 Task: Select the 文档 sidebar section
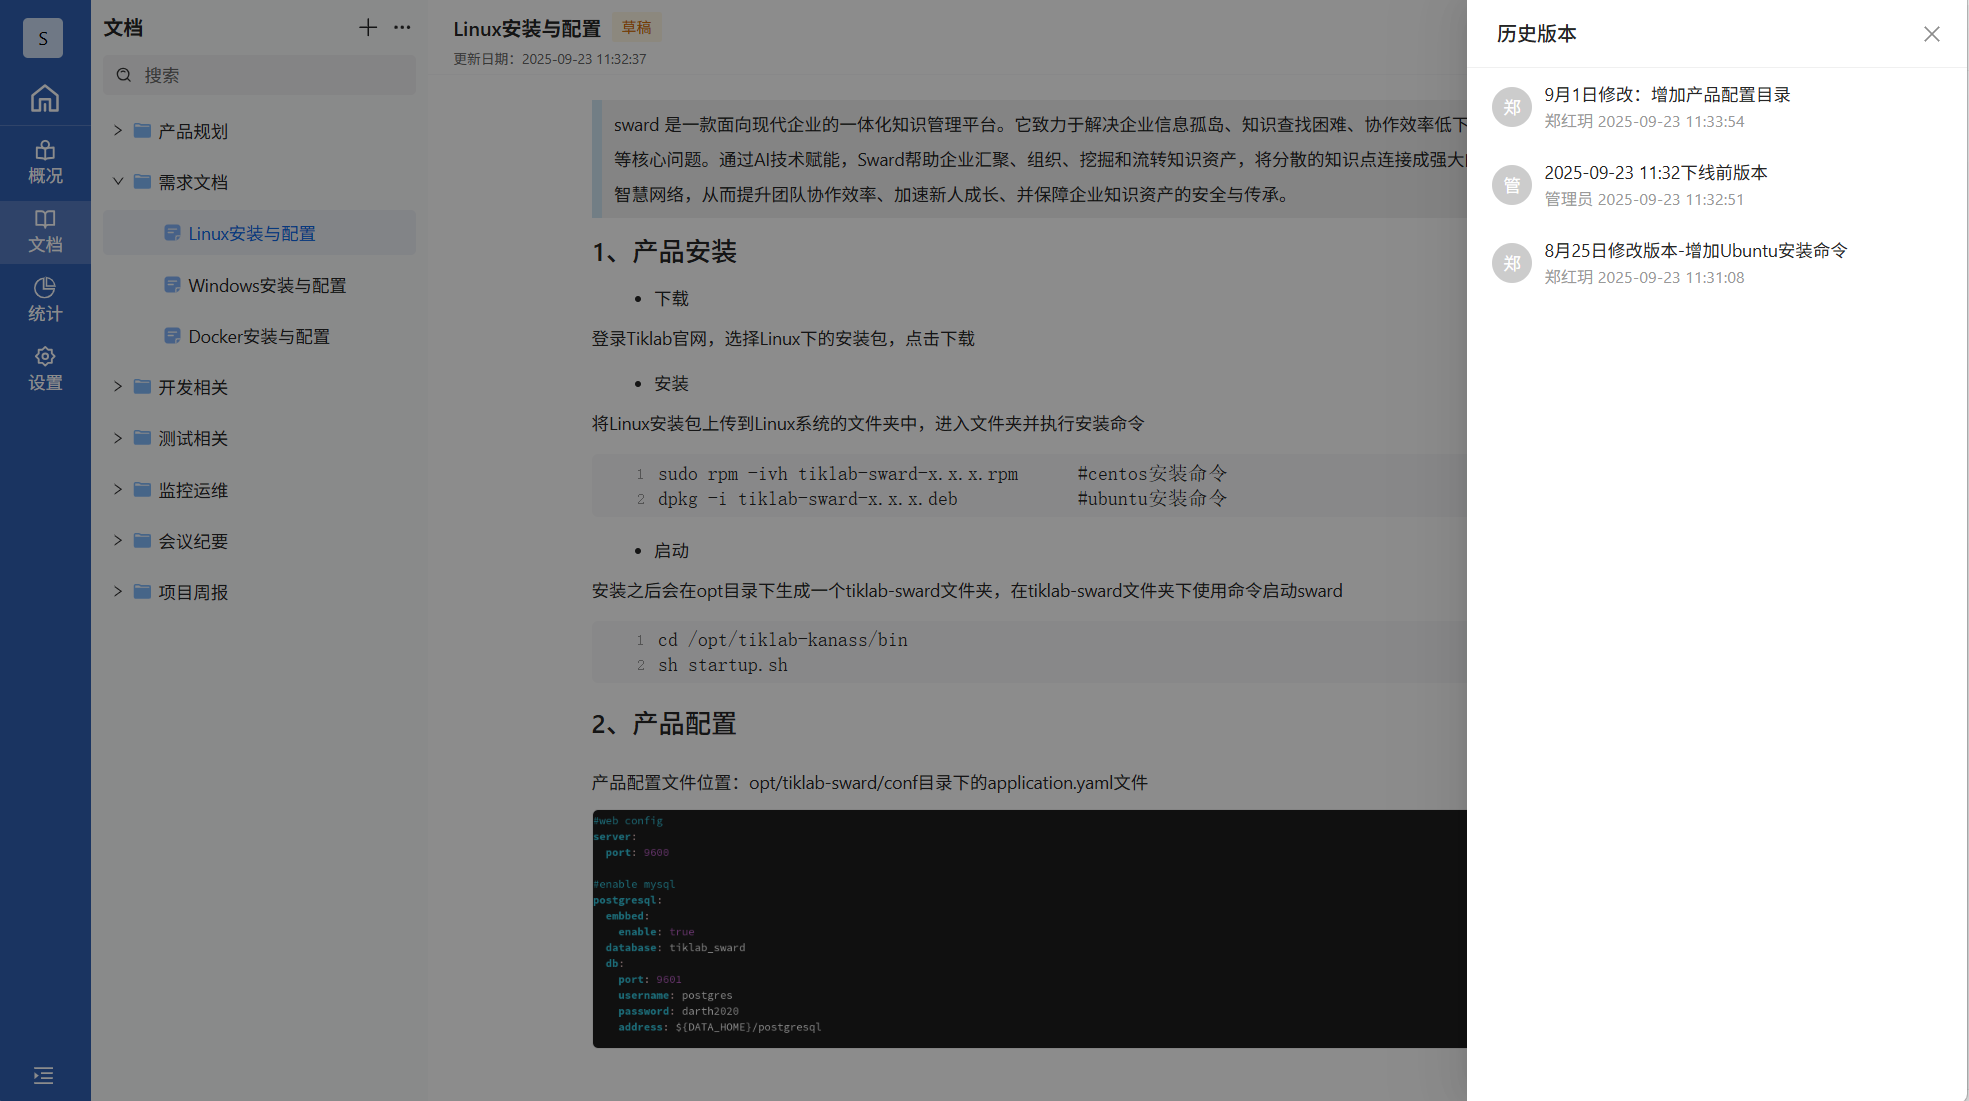click(x=45, y=232)
